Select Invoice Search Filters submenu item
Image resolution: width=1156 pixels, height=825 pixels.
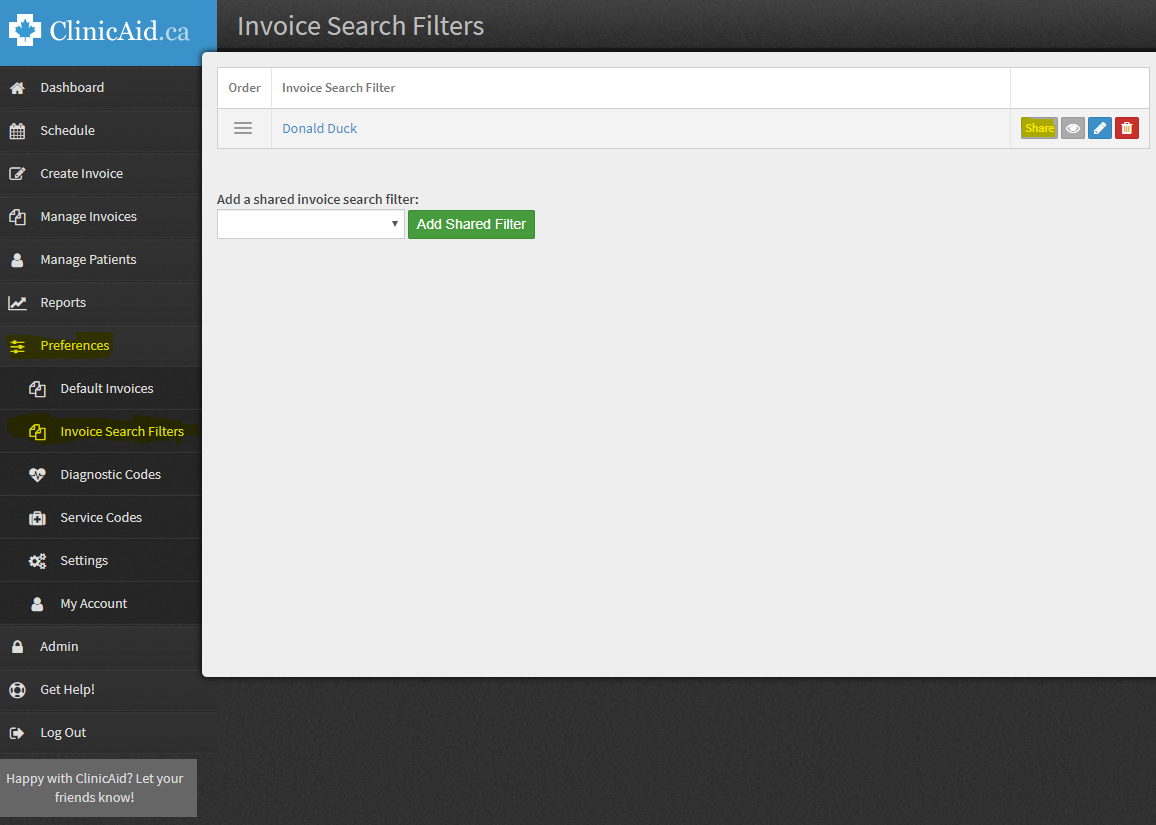(x=101, y=431)
